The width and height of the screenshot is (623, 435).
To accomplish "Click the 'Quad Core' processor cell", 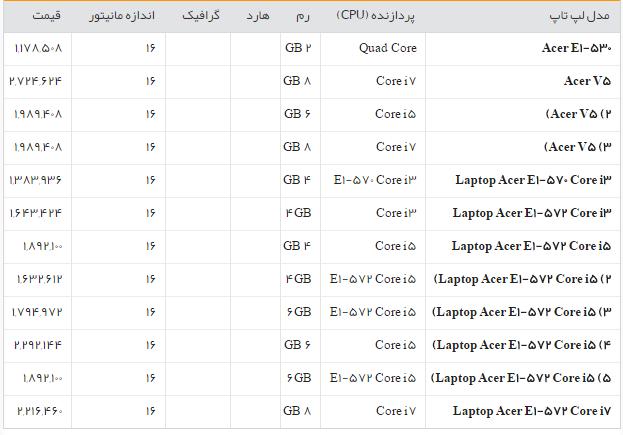I will [x=388, y=48].
